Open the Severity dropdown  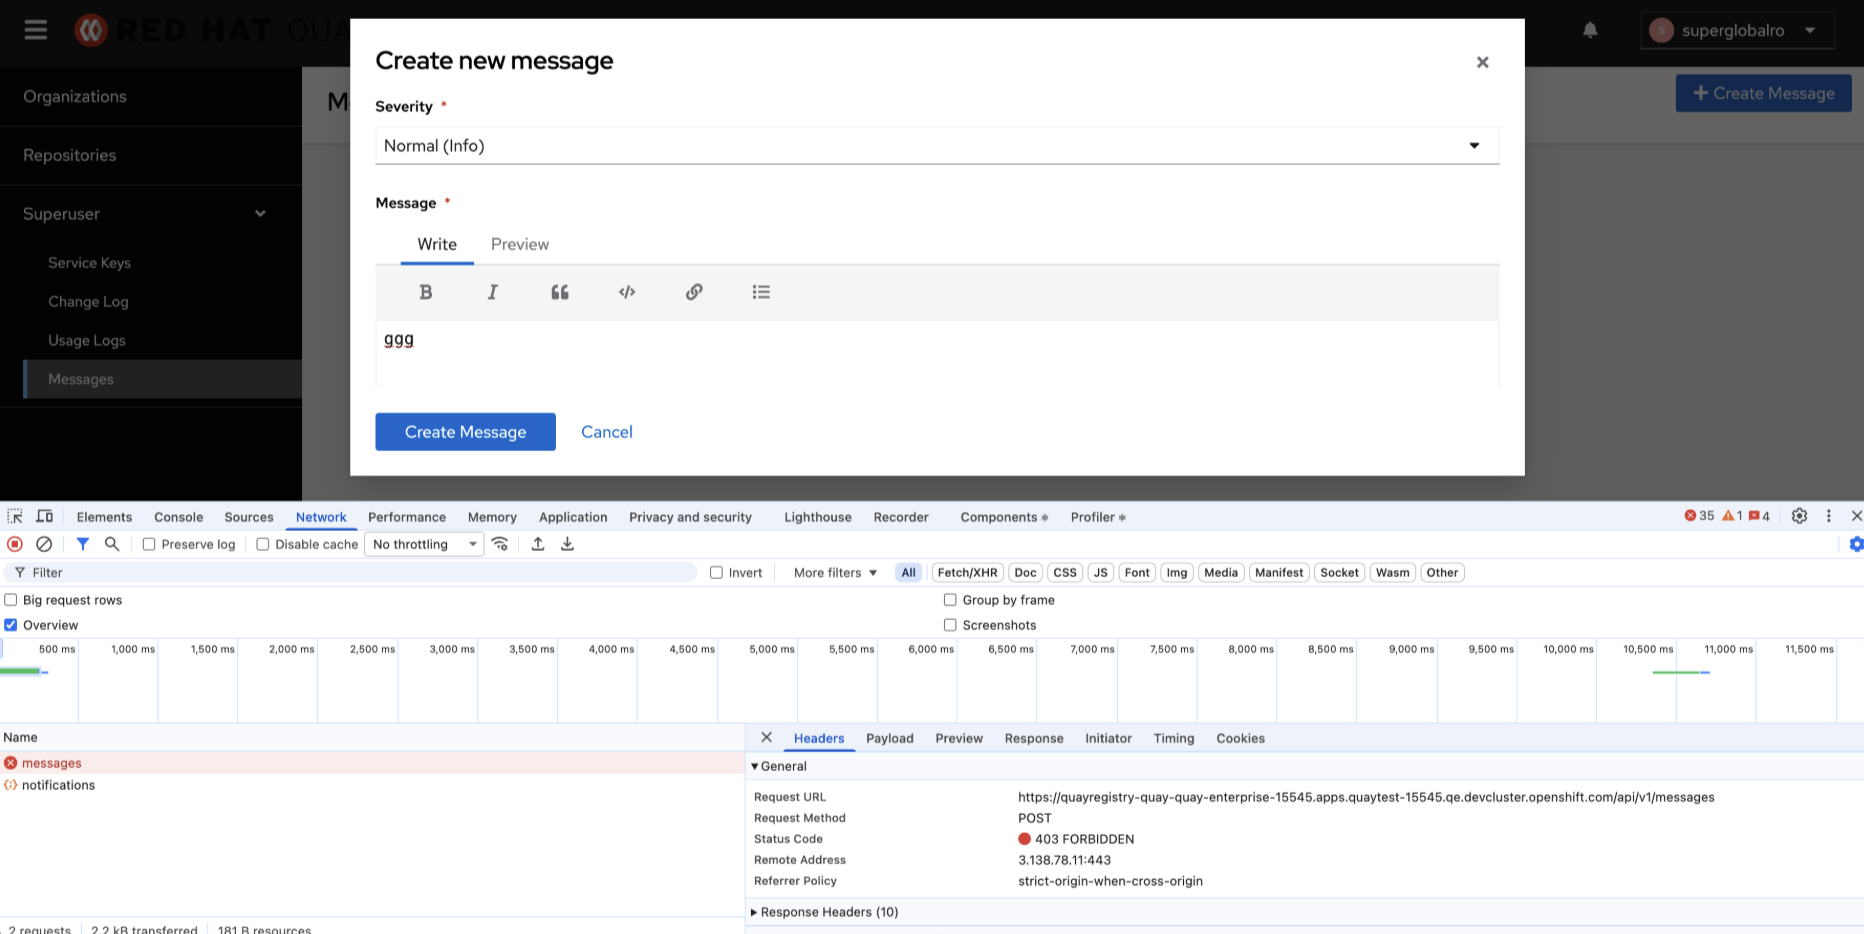[936, 146]
